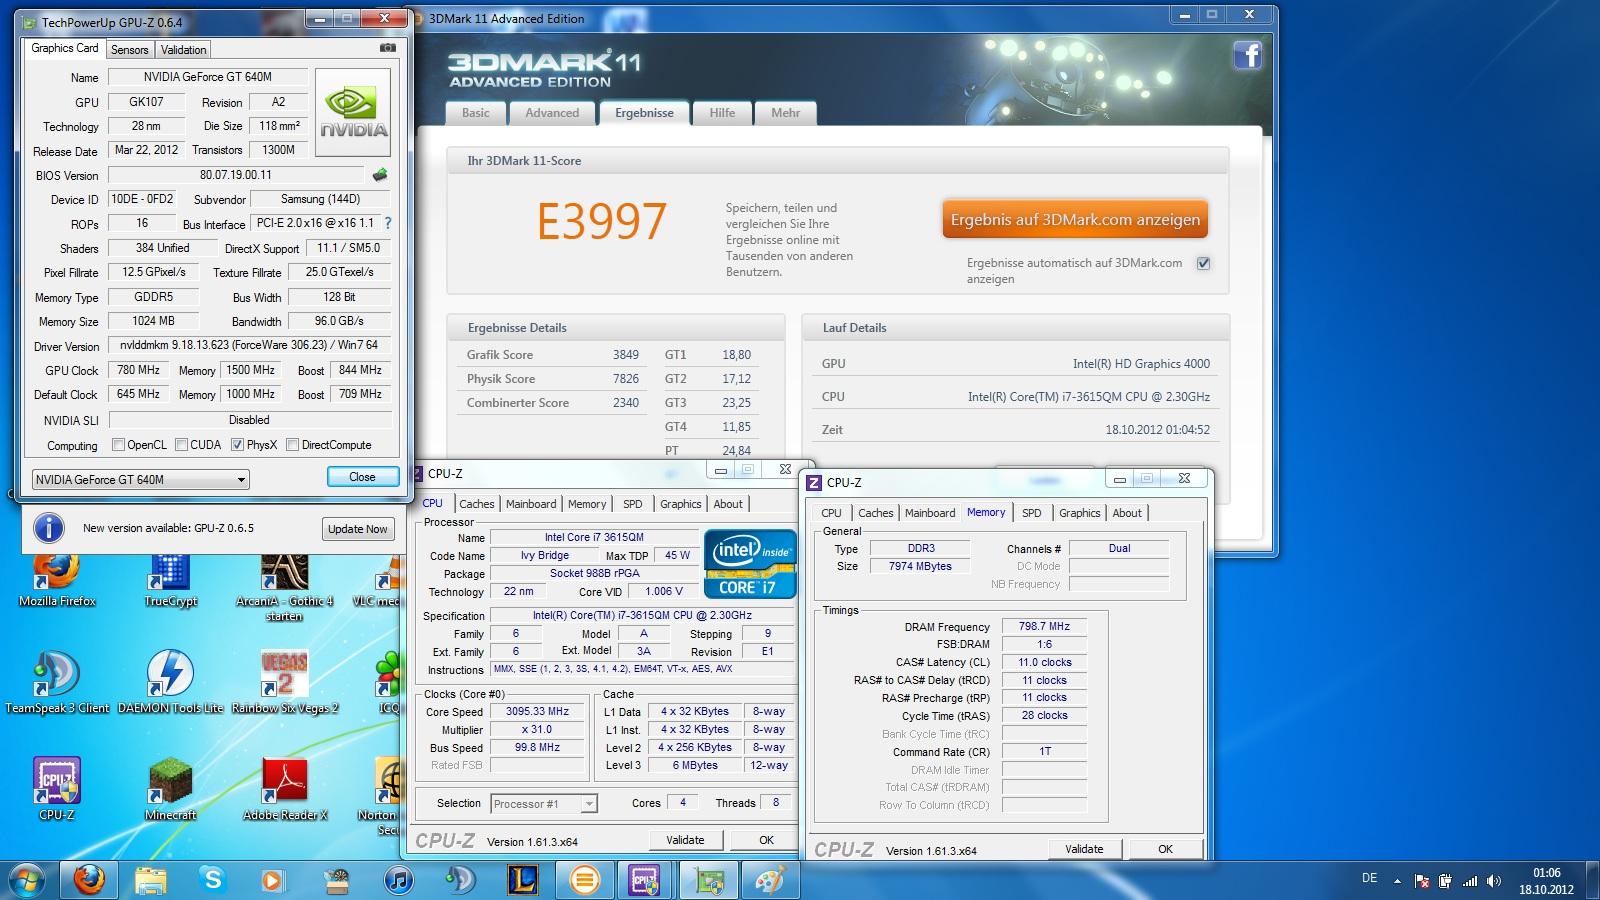Screen dimensions: 1600x900
Task: Open Mozilla Firefox desktop shortcut
Action: [x=57, y=579]
